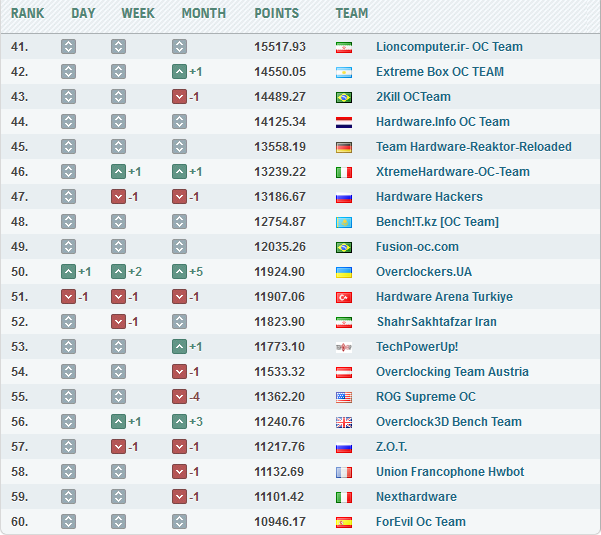Select the rank number 48.
Screen dimensions: 601x535
[20, 222]
